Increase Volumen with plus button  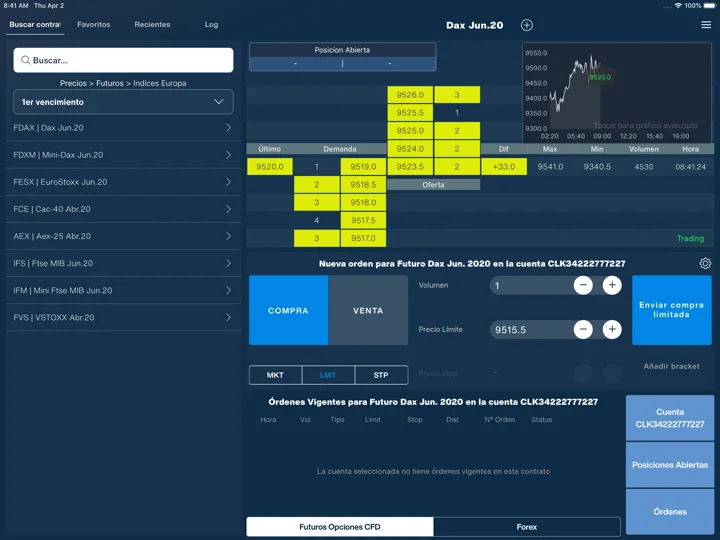[x=612, y=285]
